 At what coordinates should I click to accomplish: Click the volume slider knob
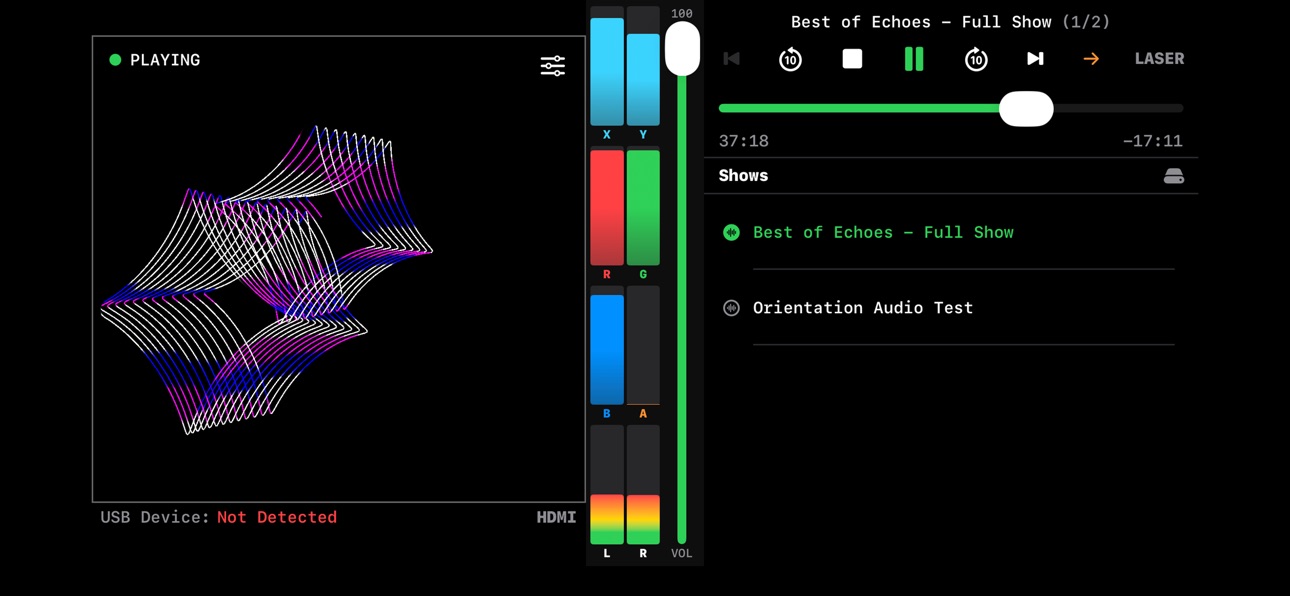[682, 48]
